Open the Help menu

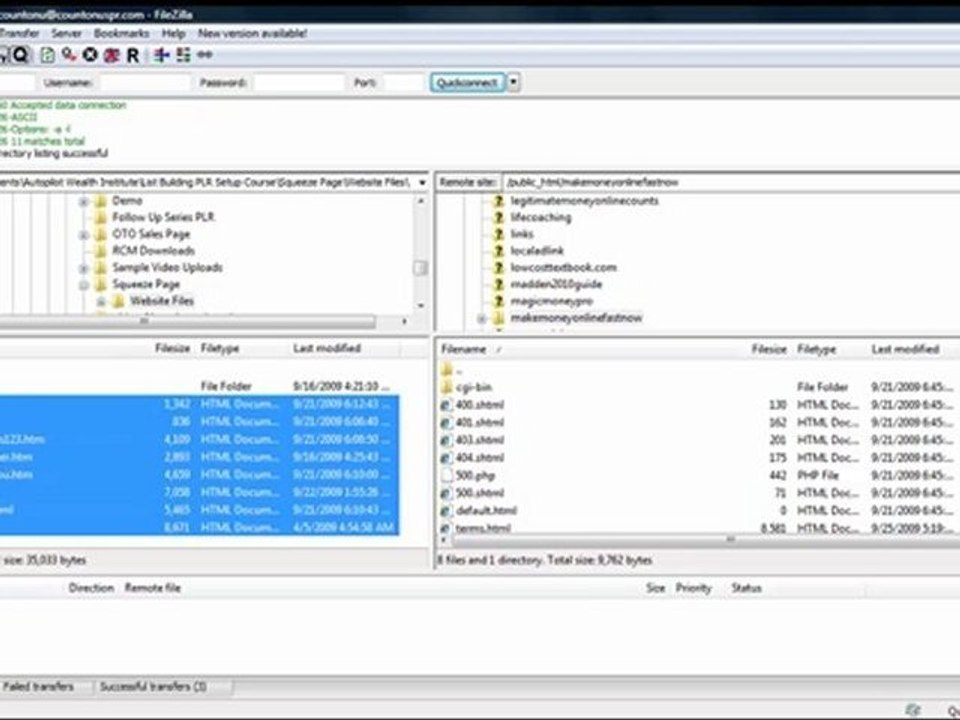coord(173,33)
